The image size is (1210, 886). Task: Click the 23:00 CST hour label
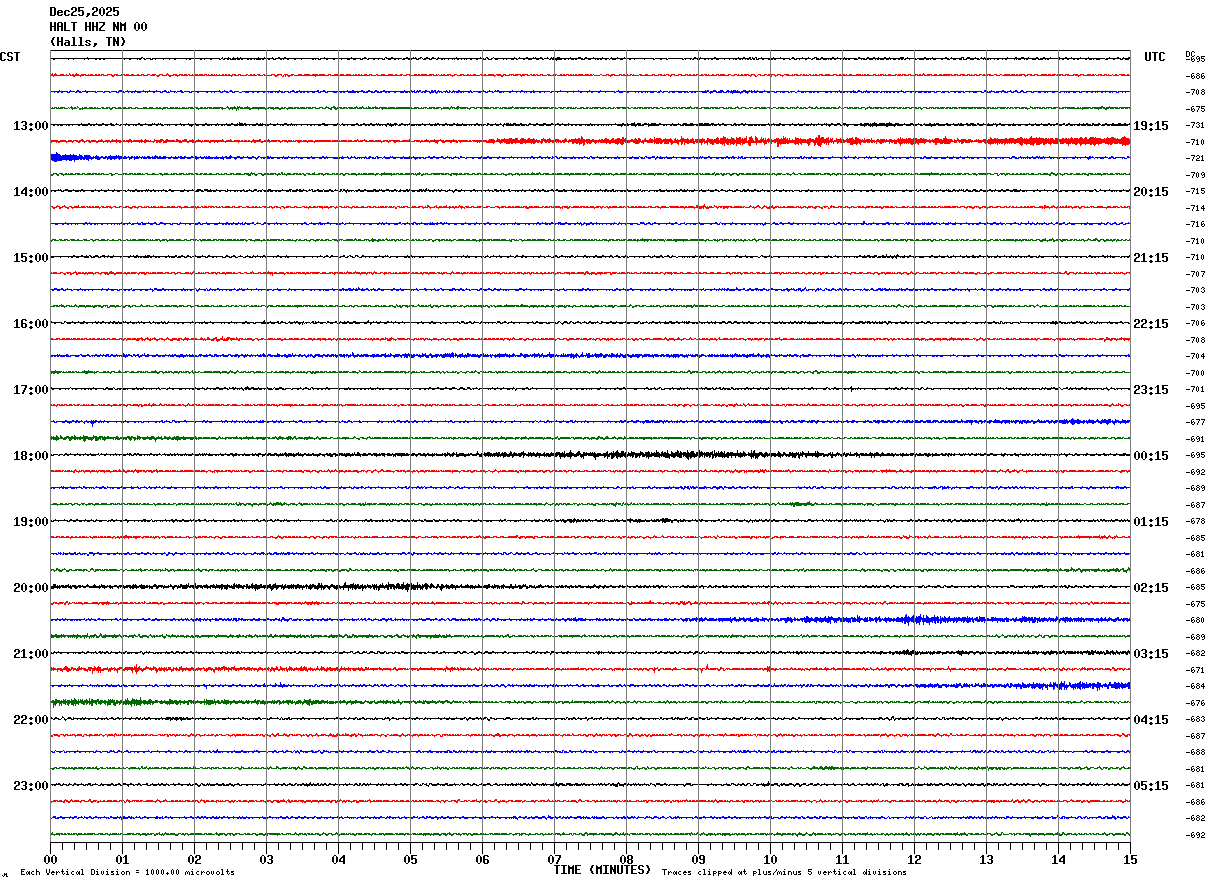(30, 786)
